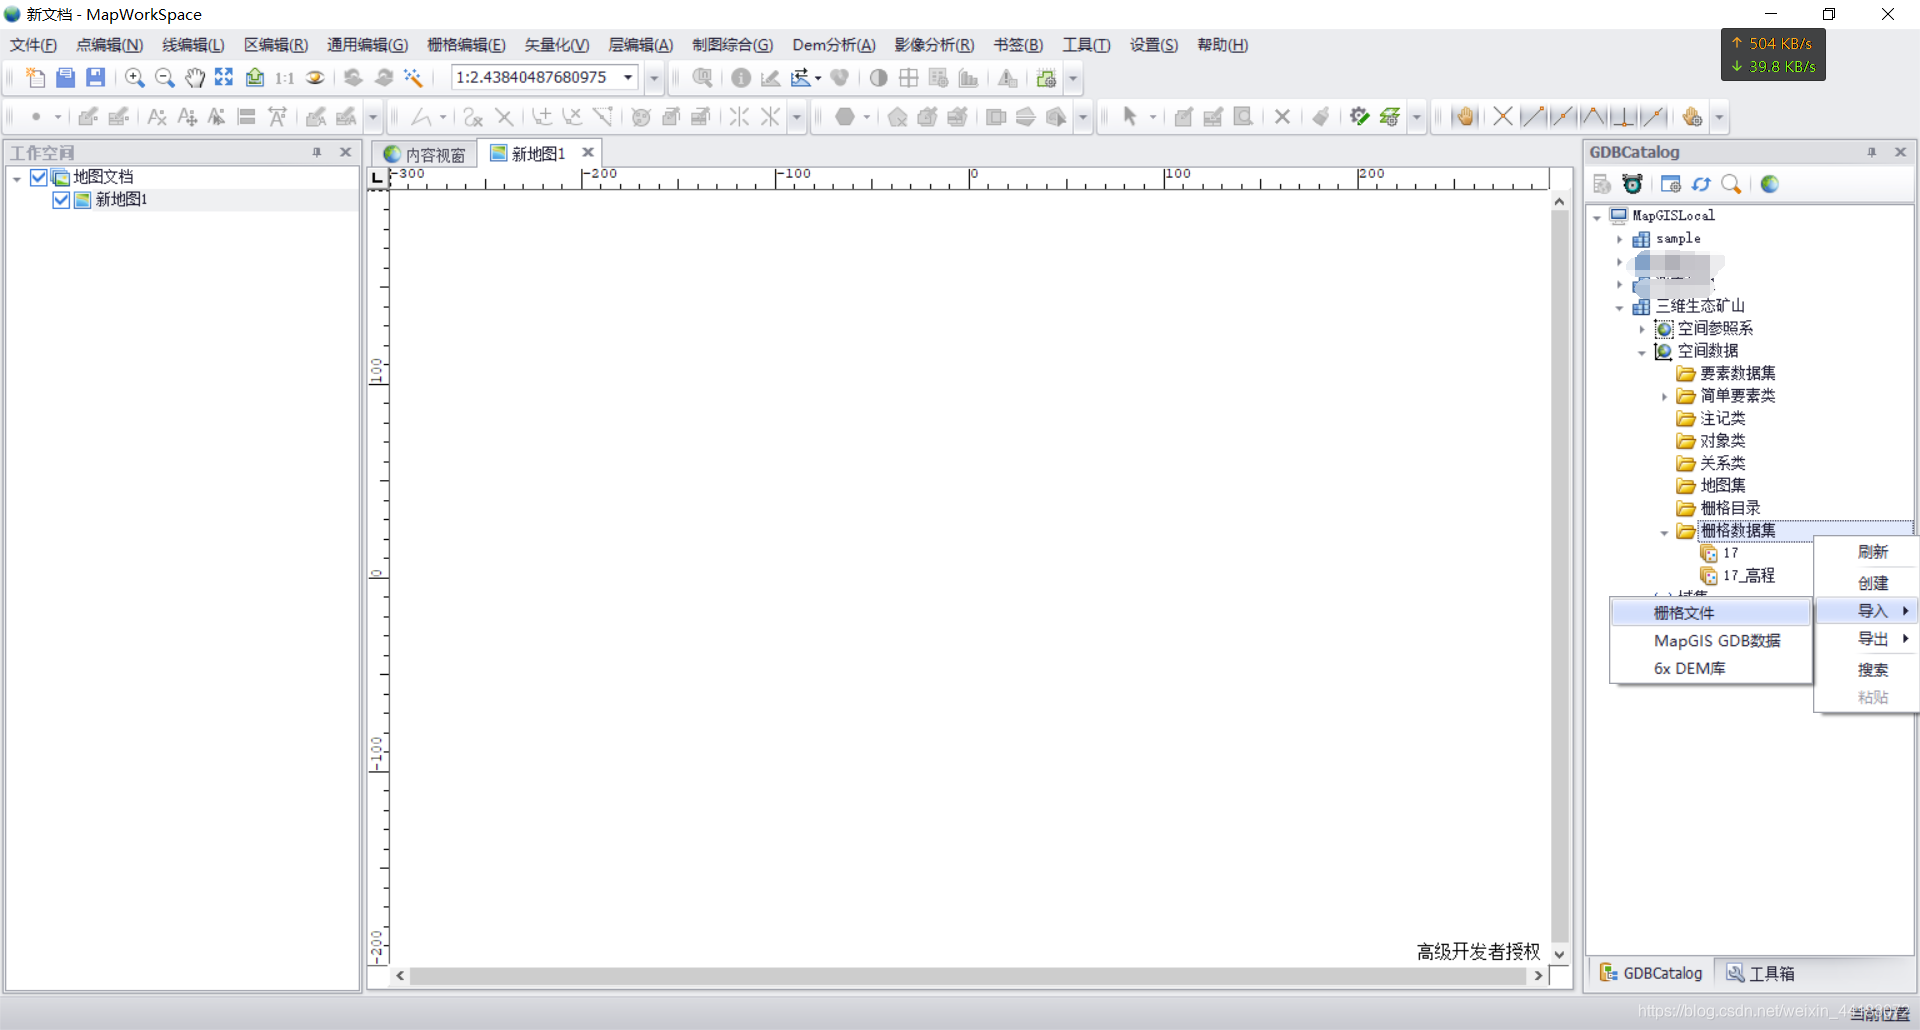The image size is (1920, 1030).
Task: Click the gear with pencil settings icon
Action: coord(1359,116)
